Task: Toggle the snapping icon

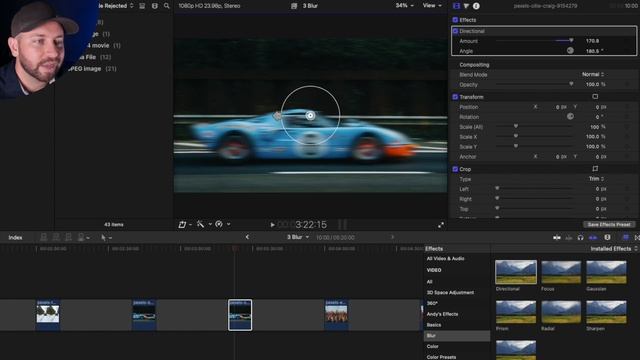Action: pos(593,237)
